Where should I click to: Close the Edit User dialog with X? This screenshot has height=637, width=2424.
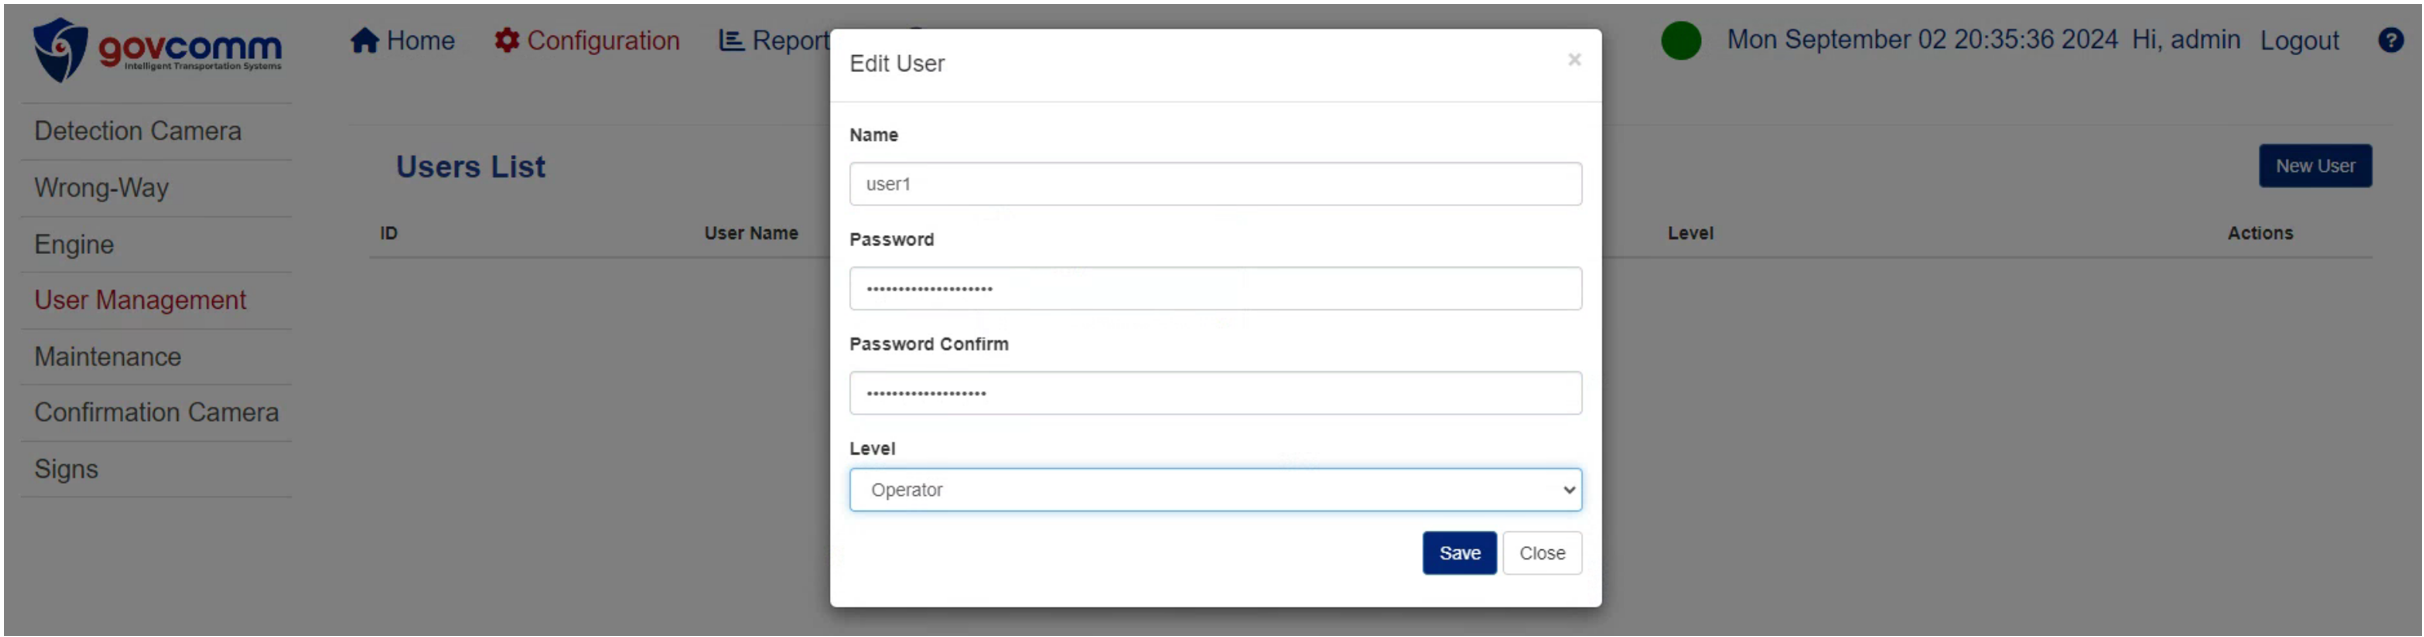tap(1574, 60)
